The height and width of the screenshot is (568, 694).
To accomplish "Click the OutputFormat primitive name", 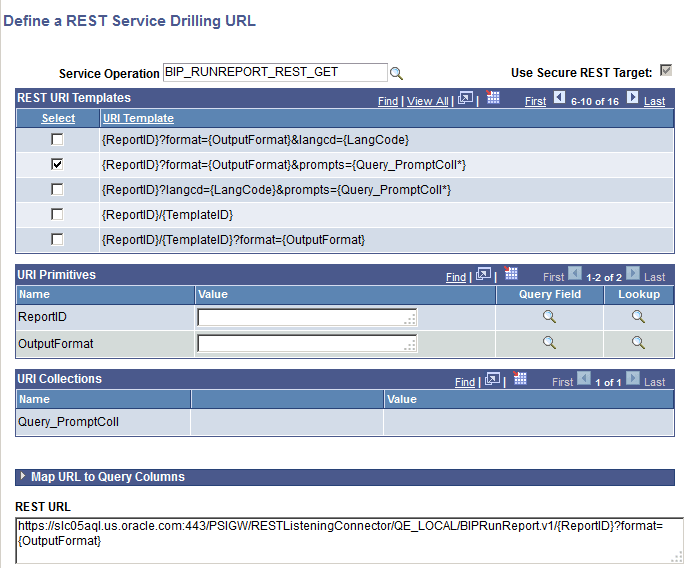I will (x=56, y=344).
